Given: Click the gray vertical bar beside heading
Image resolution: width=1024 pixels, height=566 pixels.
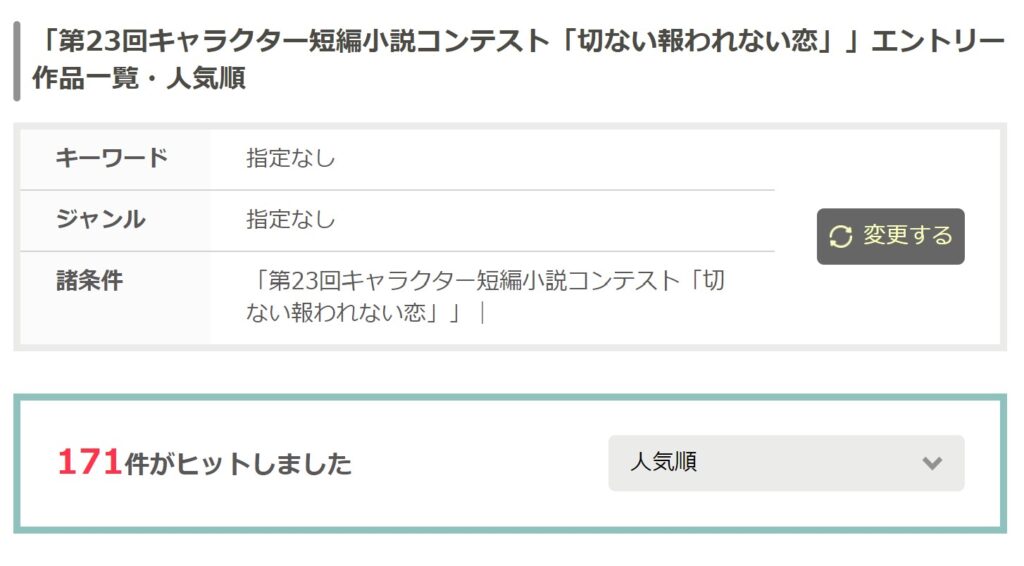Looking at the screenshot, I should (17, 61).
